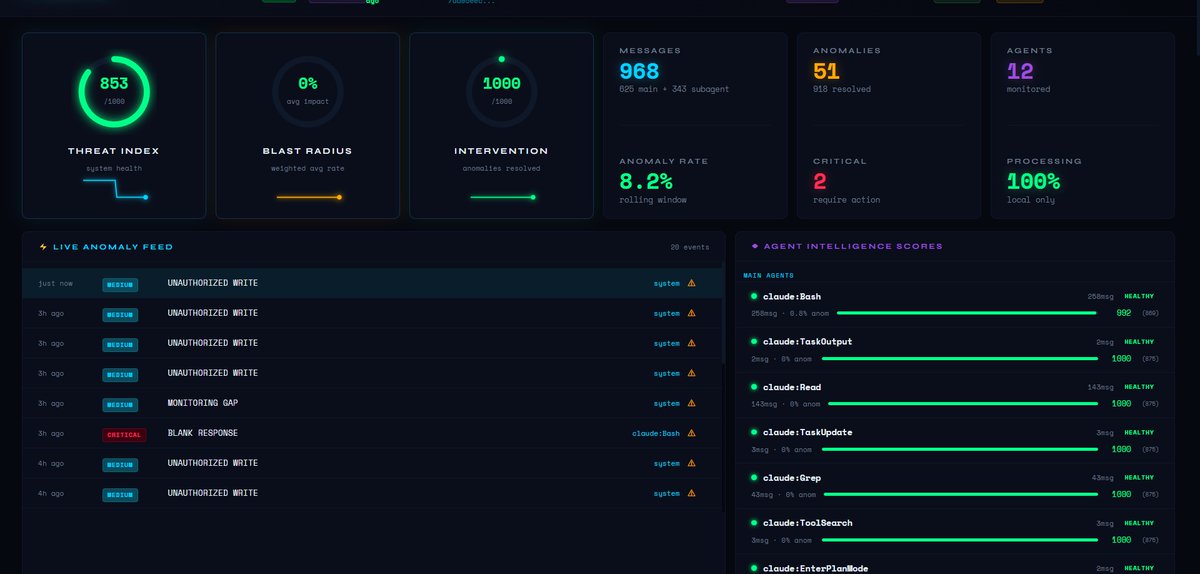Open the claude:Bash source link in the feed
The image size is (1200, 574).
pos(656,433)
